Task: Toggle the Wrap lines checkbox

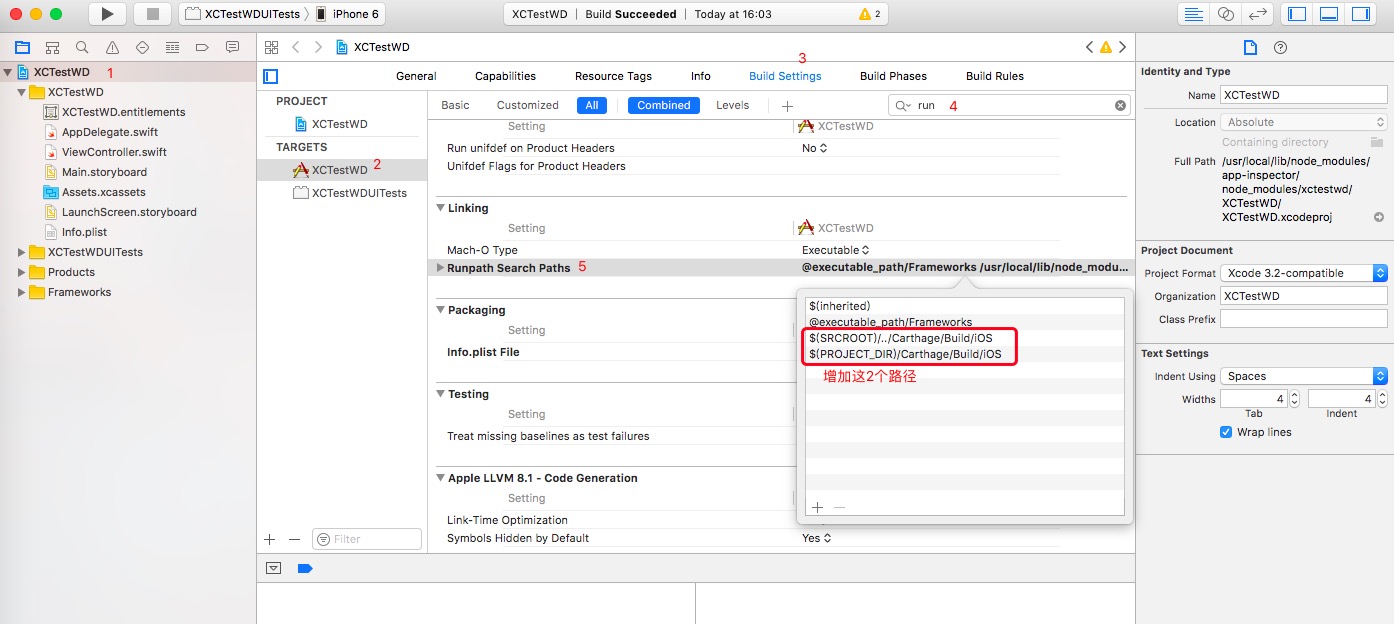Action: (x=1226, y=432)
